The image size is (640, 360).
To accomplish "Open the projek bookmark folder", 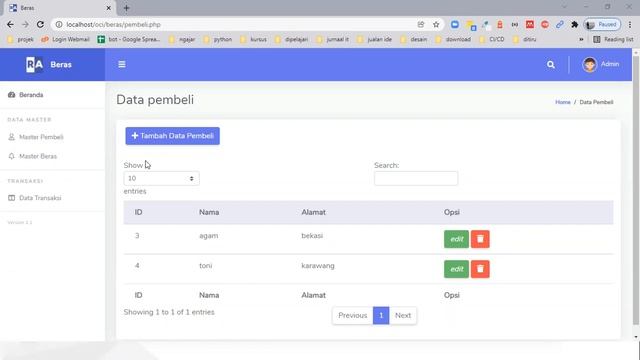I will (x=20, y=39).
